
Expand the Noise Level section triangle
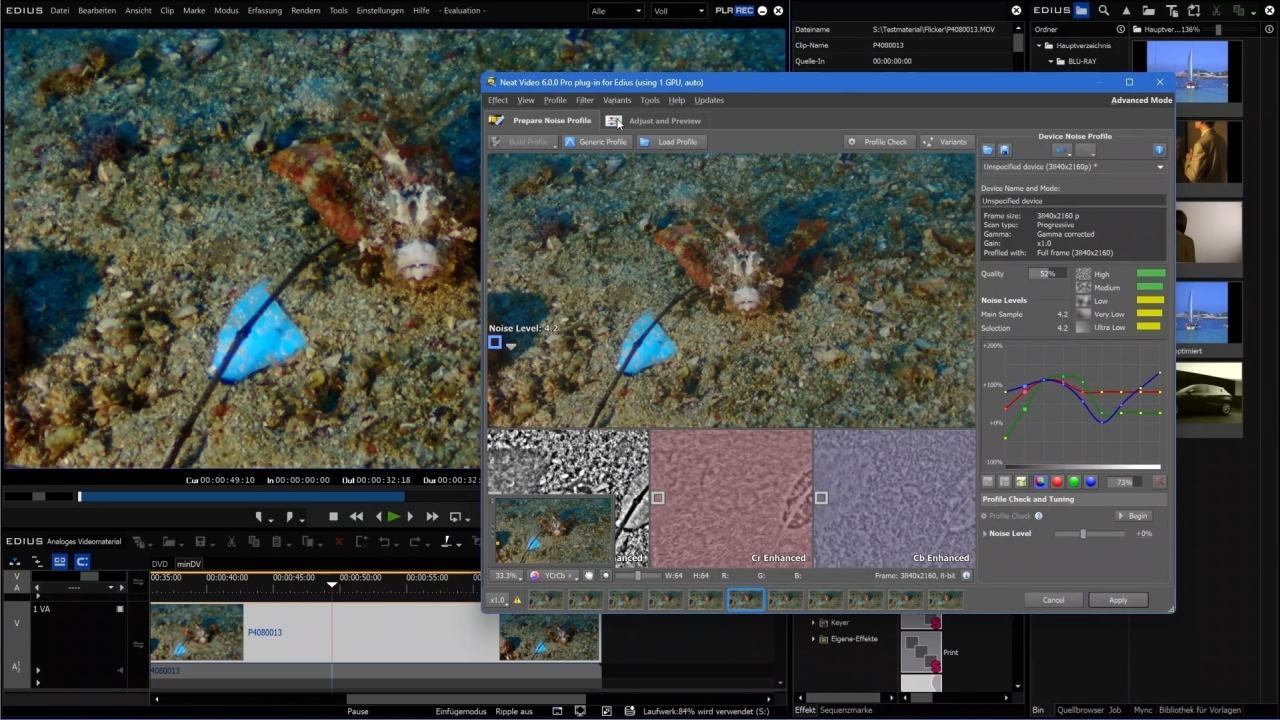(x=984, y=534)
